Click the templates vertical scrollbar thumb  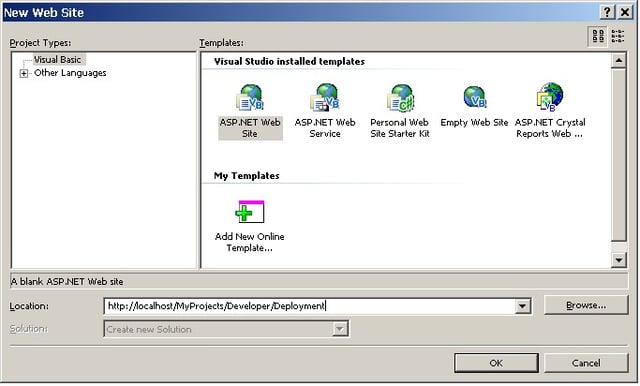(x=618, y=155)
